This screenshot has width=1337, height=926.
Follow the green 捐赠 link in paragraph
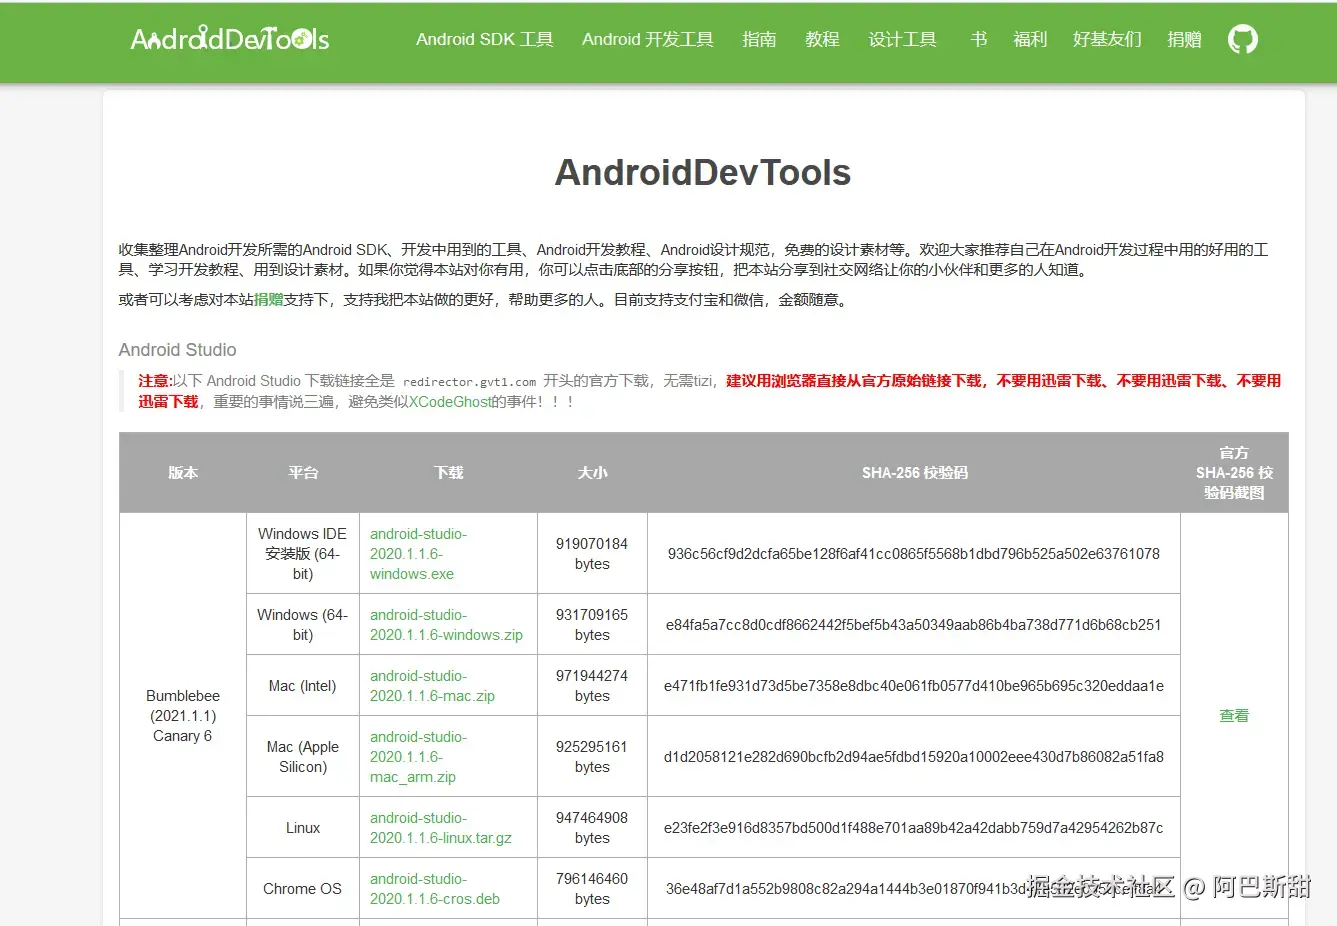click(269, 300)
